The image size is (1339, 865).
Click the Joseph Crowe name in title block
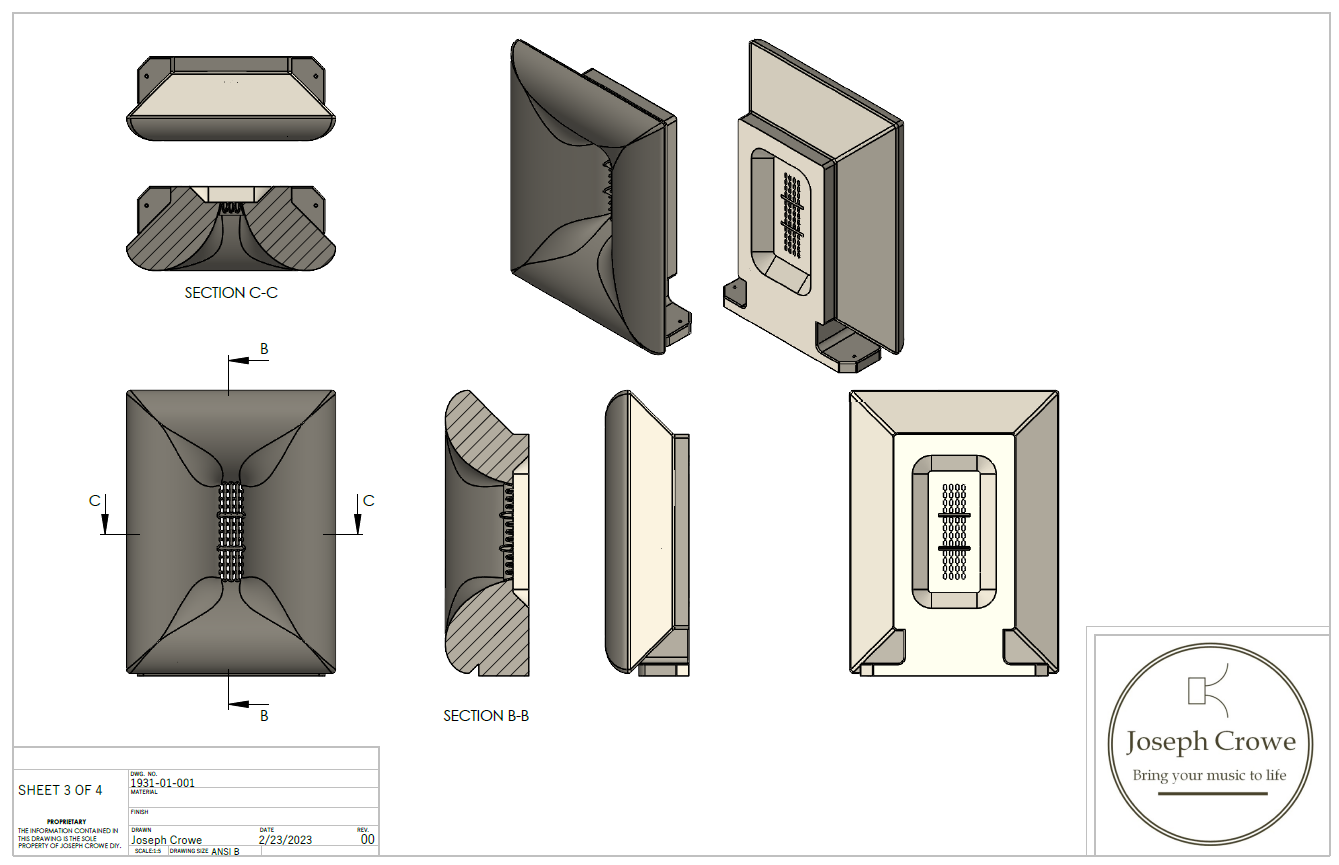tap(166, 840)
